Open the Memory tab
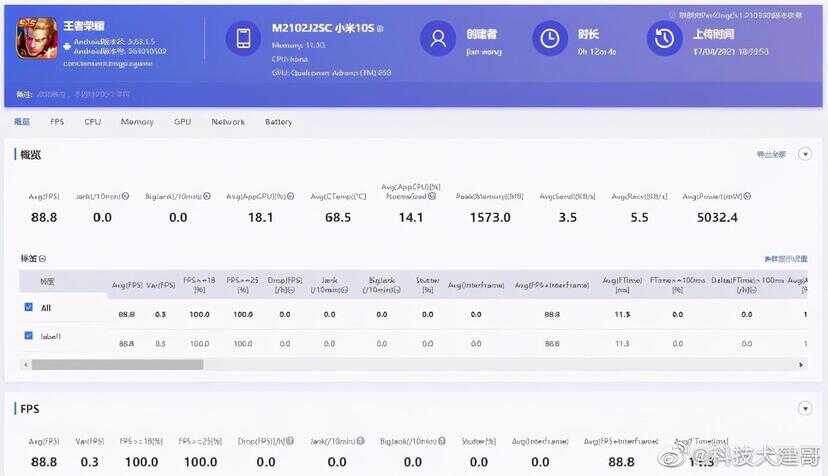The height and width of the screenshot is (476, 828). point(137,122)
